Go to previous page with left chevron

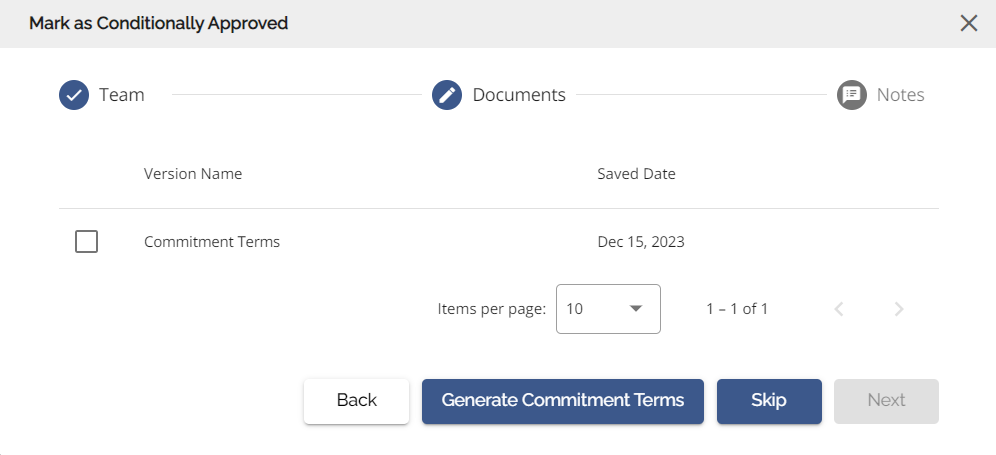839,309
